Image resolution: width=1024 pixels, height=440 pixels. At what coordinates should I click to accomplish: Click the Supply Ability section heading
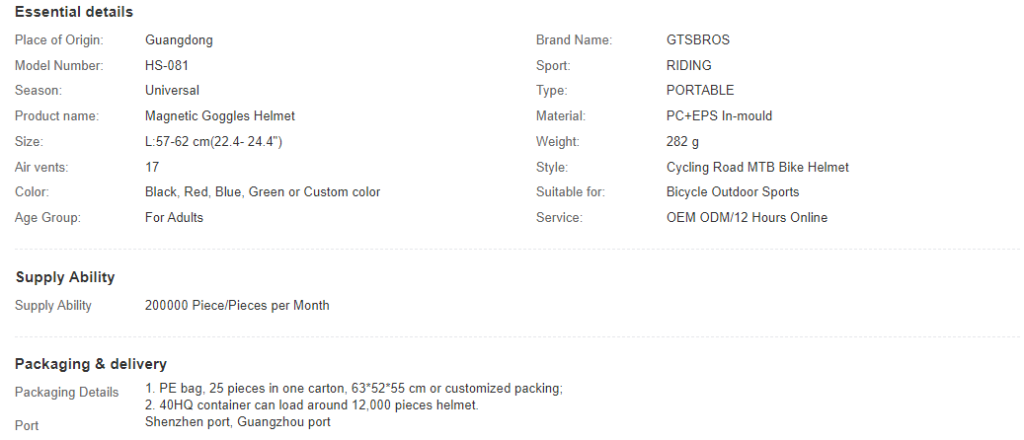click(x=65, y=277)
